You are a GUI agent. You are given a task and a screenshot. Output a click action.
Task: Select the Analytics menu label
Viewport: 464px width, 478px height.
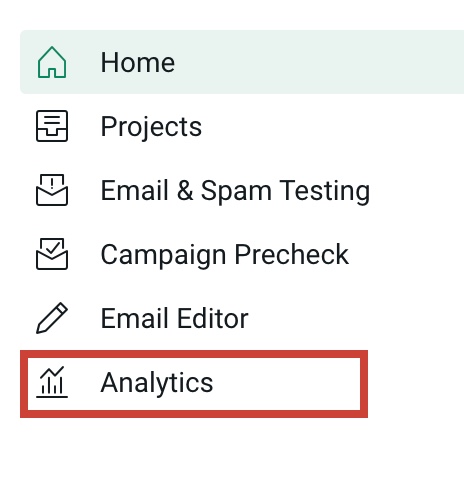click(x=157, y=383)
